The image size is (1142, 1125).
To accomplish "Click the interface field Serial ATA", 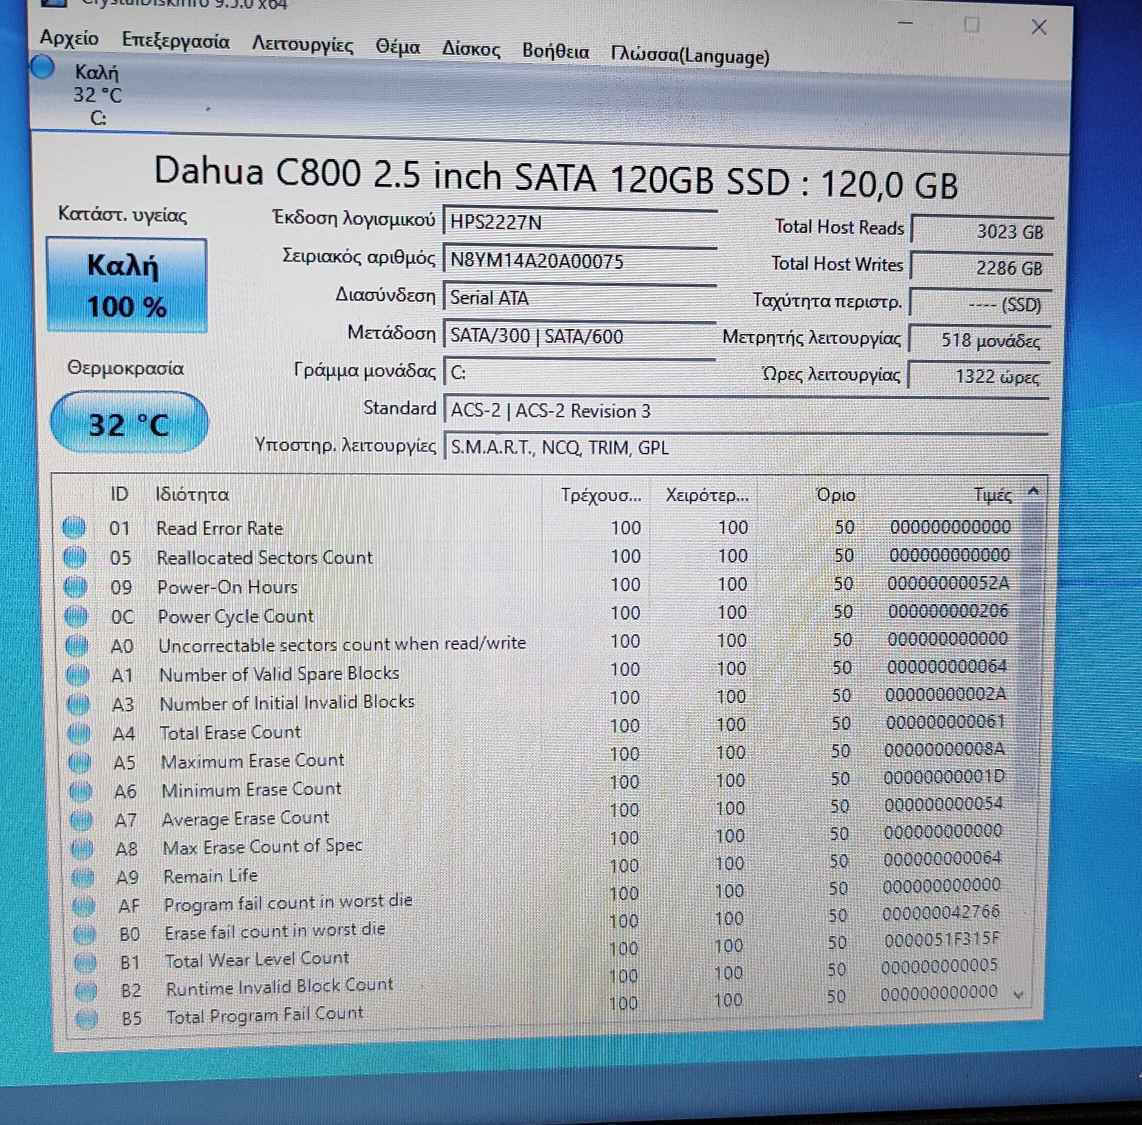I will click(x=580, y=298).
